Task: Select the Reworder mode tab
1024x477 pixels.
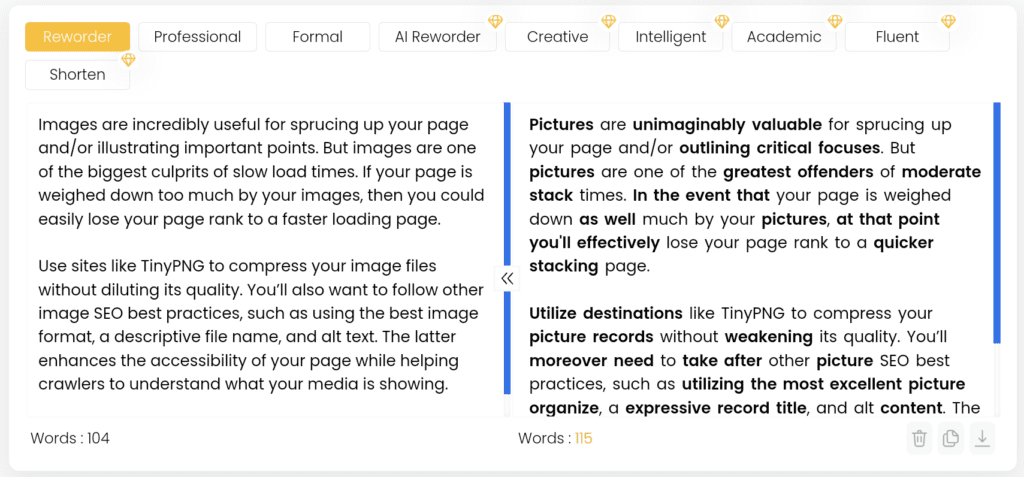Action: pyautogui.click(x=77, y=37)
